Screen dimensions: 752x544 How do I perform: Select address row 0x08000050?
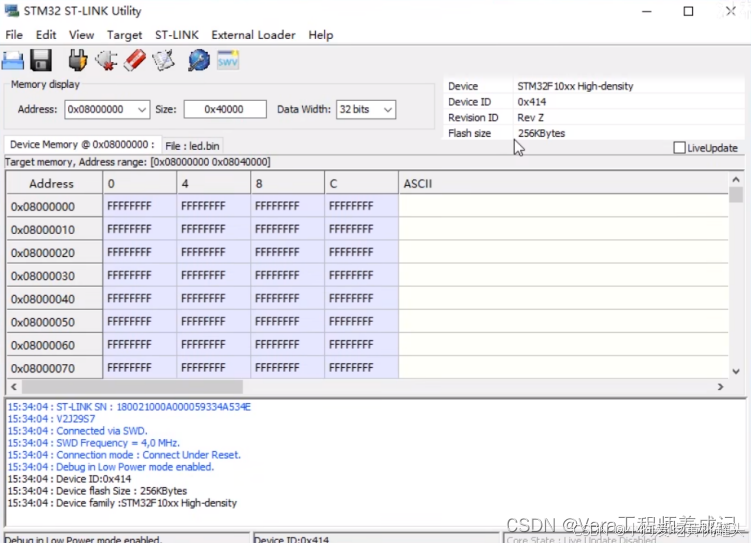pyautogui.click(x=54, y=321)
